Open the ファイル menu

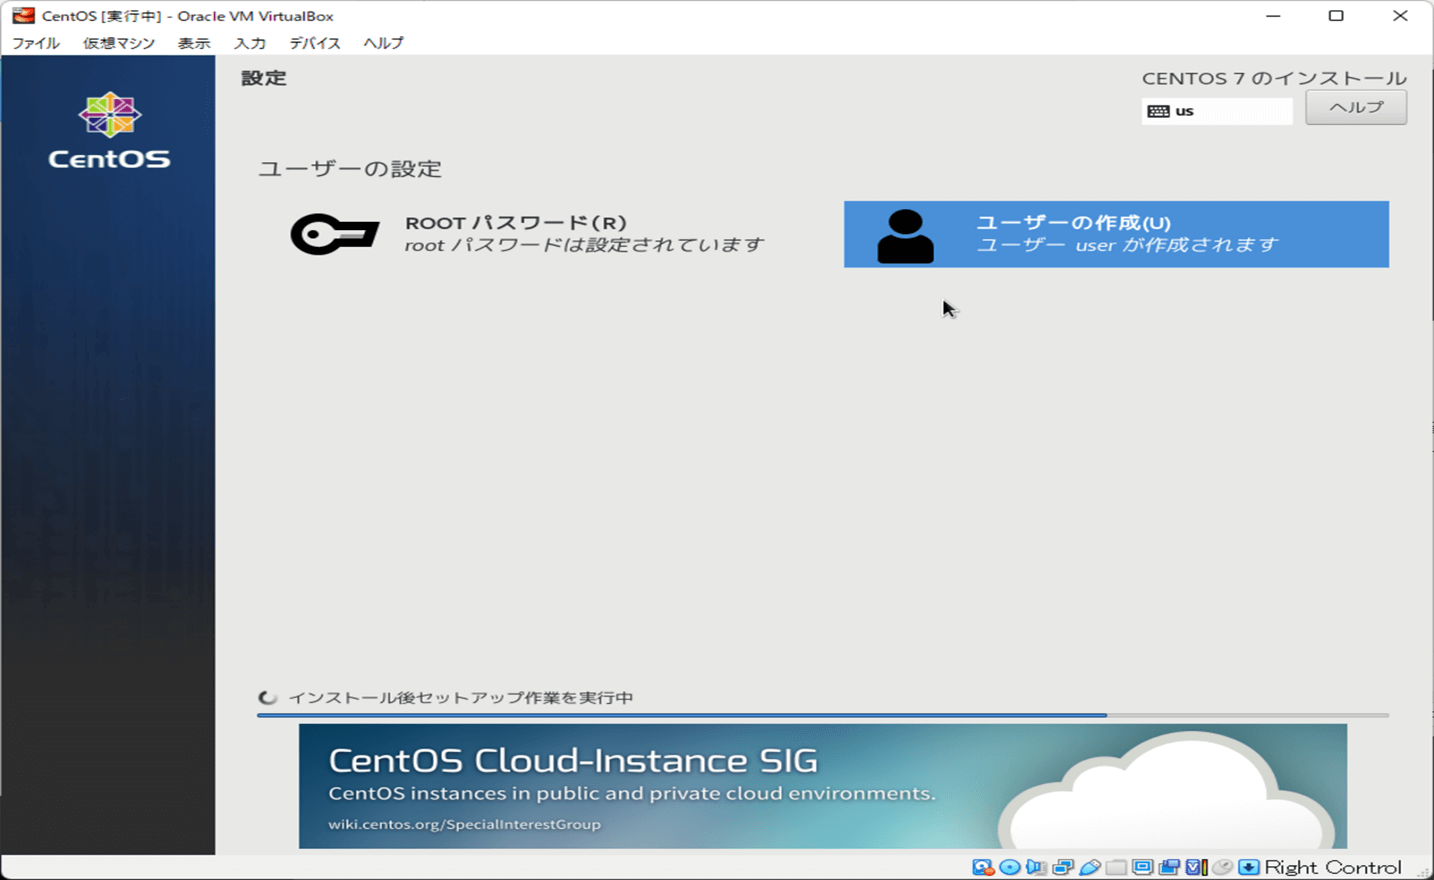pos(36,43)
